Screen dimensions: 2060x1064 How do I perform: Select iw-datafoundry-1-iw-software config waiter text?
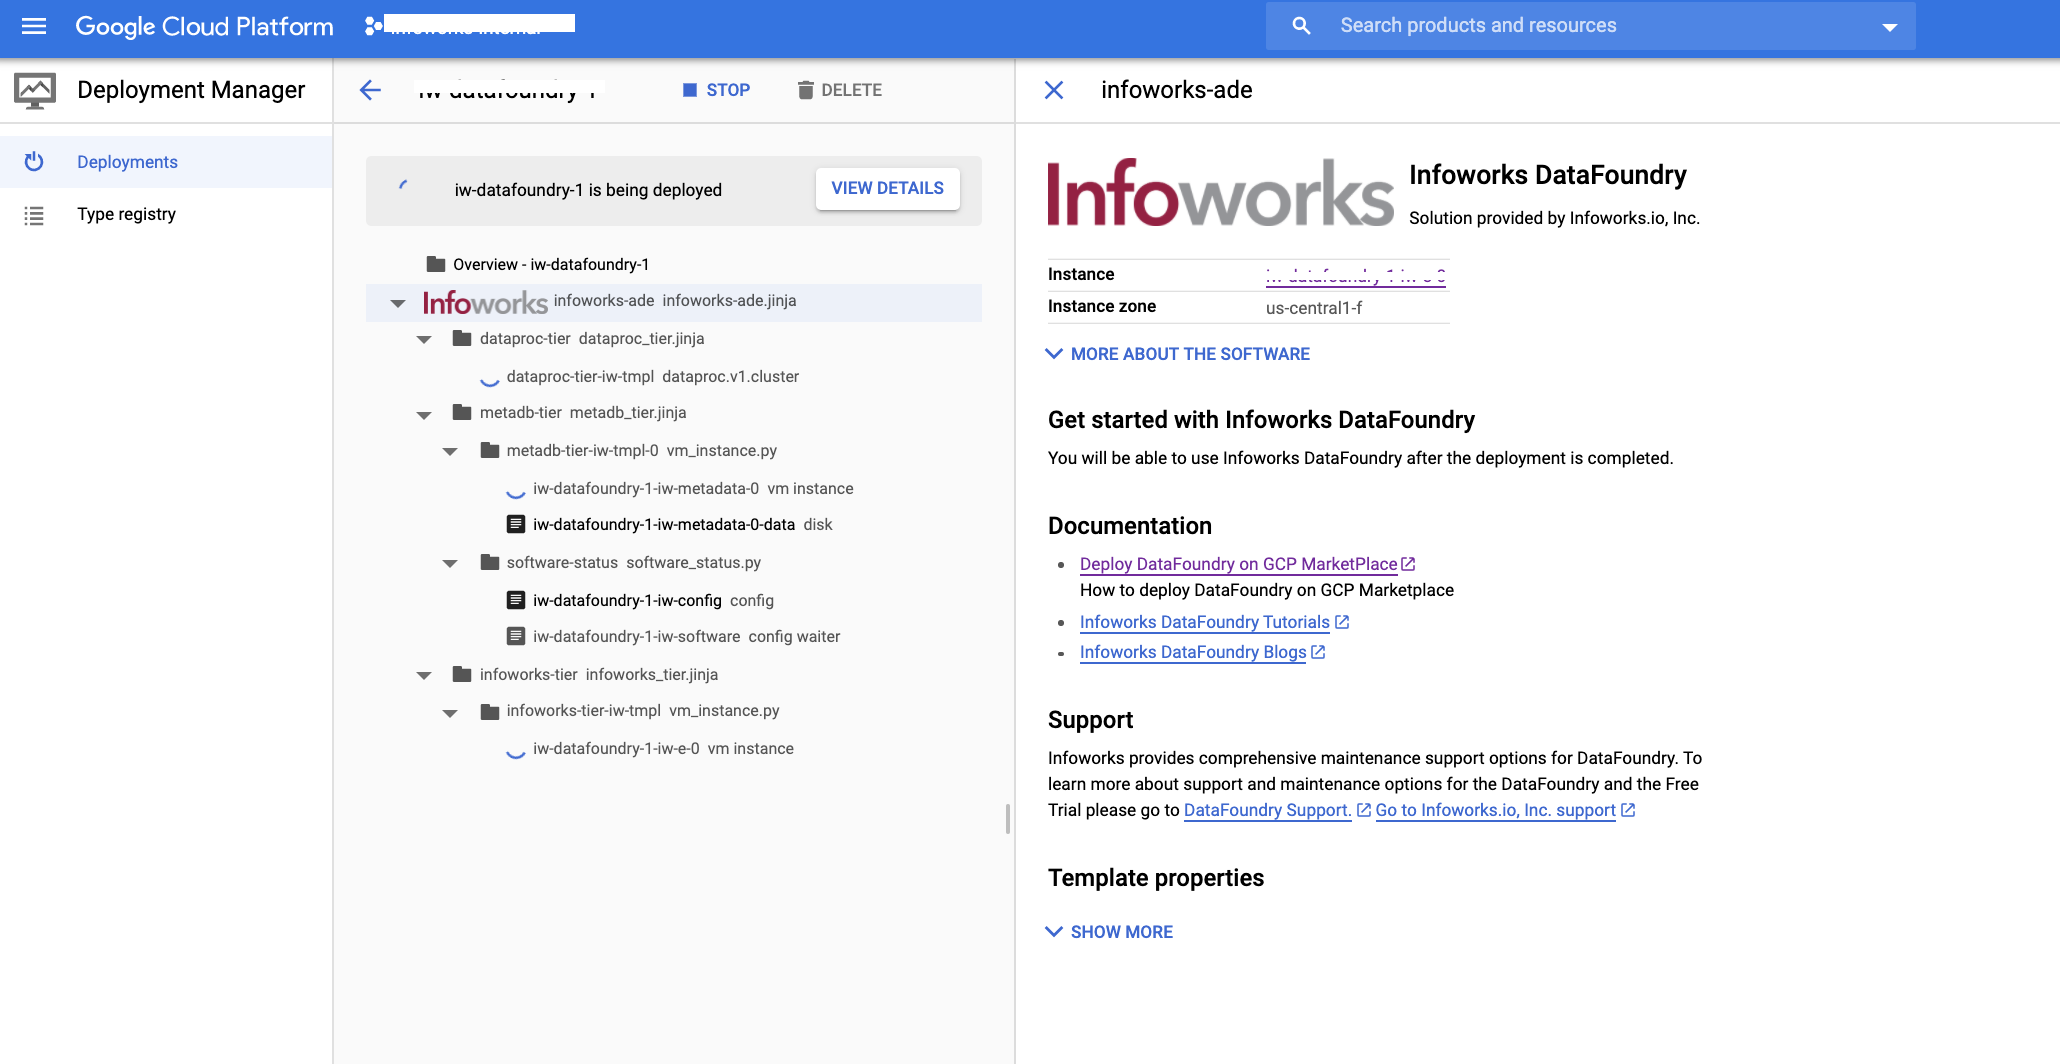(686, 637)
